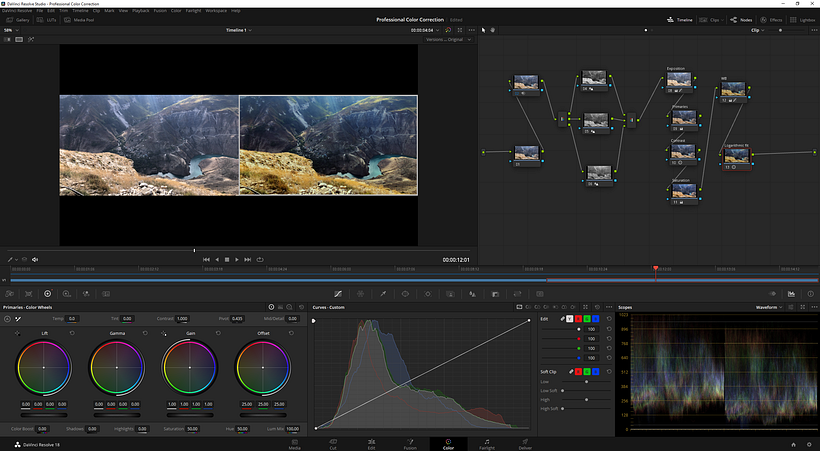Screen dimensions: 820x451
Task: Open the Fairlight menu in menu bar
Action: 193,10
